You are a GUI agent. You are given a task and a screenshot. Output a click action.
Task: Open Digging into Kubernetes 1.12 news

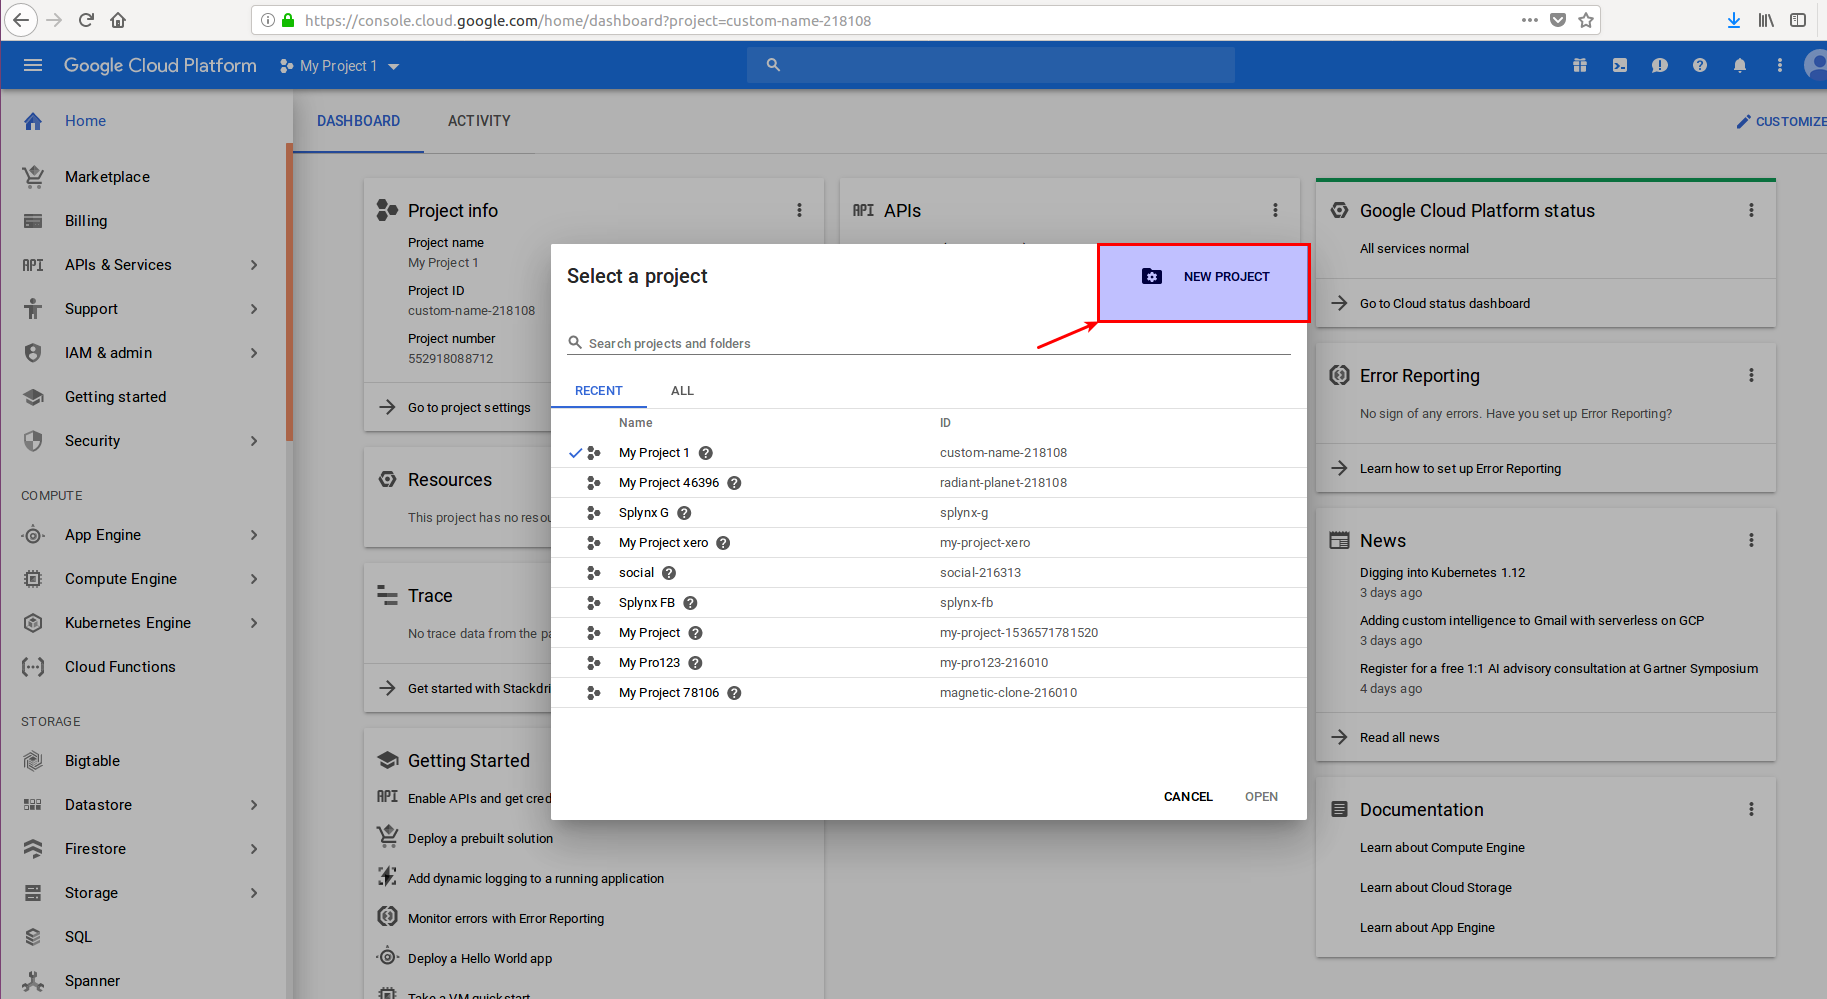[1442, 573]
